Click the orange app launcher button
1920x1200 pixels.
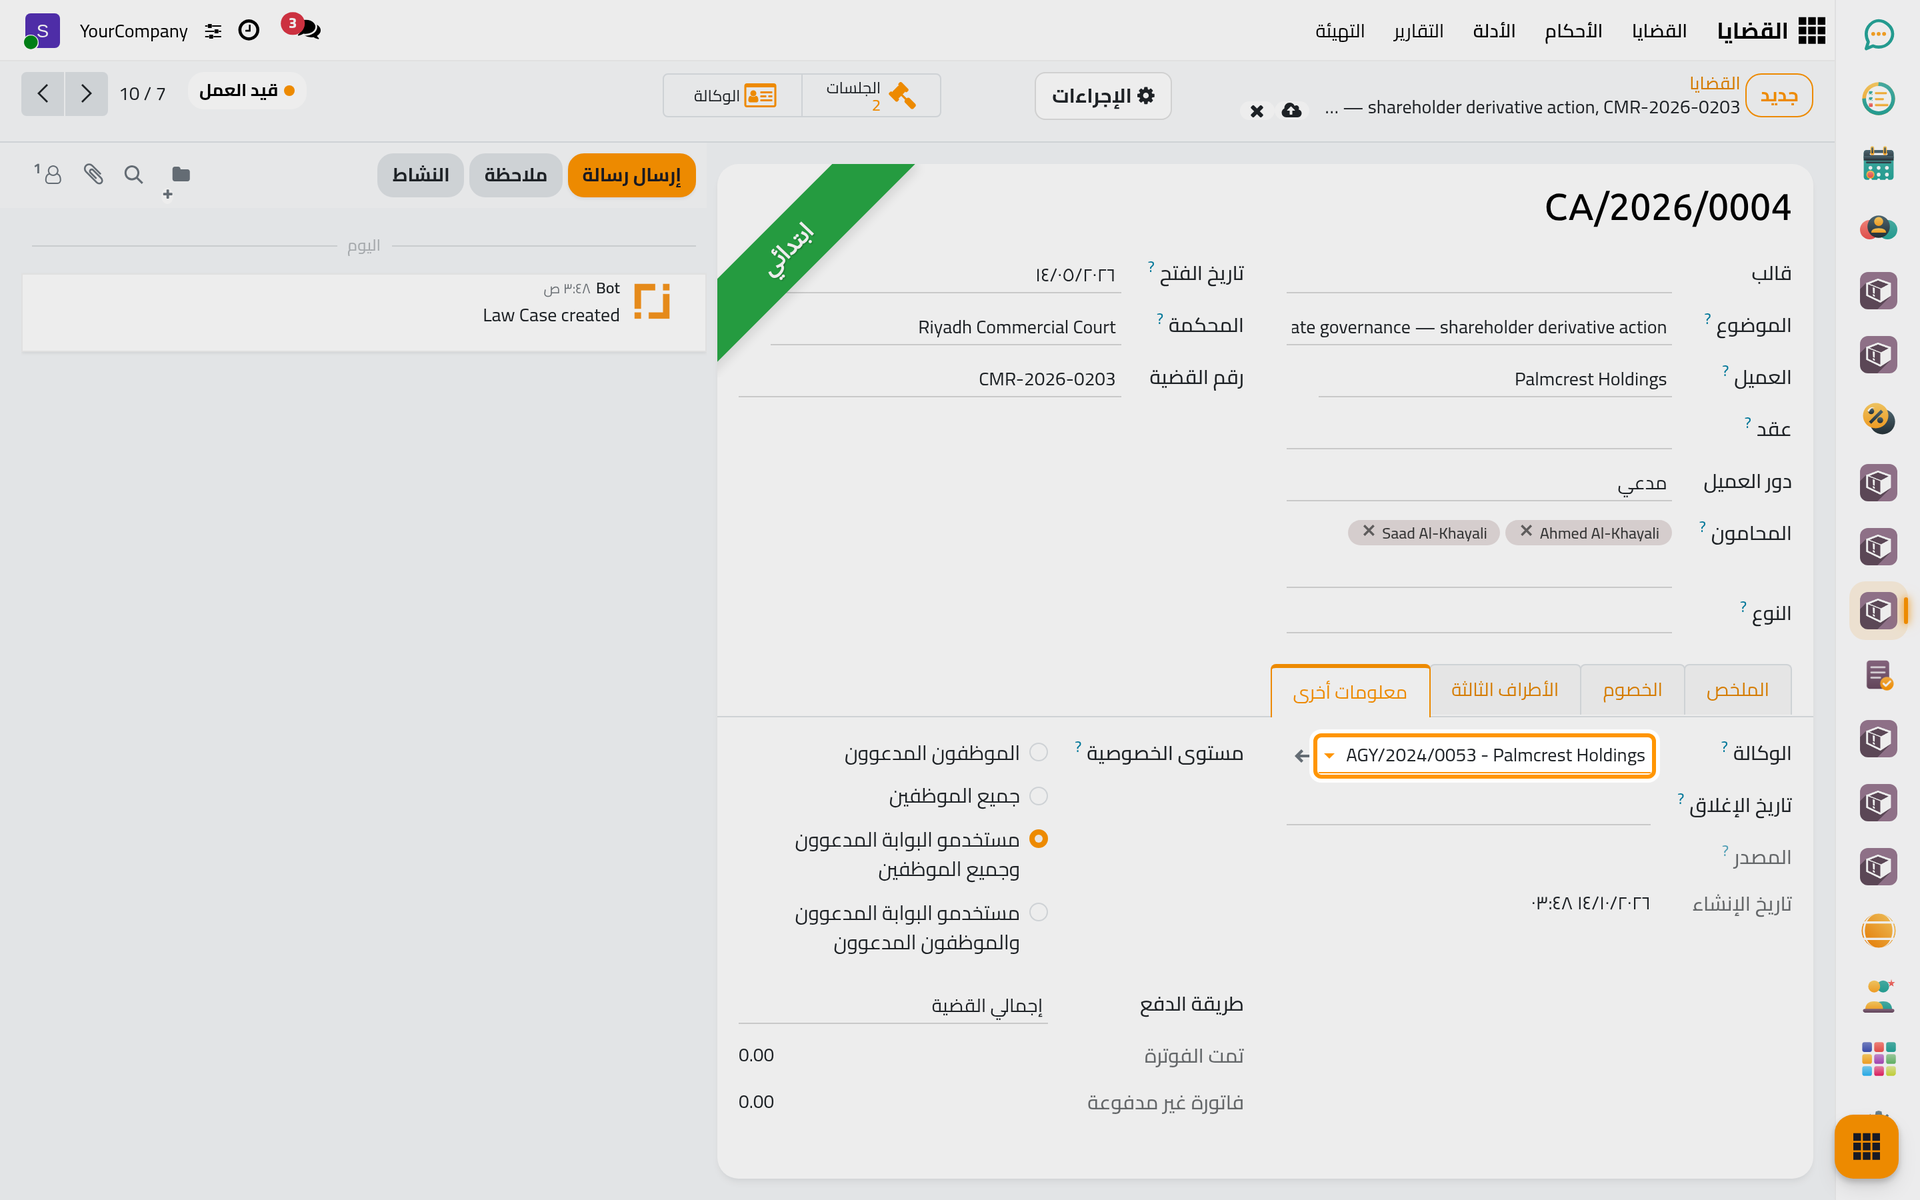1866,1146
